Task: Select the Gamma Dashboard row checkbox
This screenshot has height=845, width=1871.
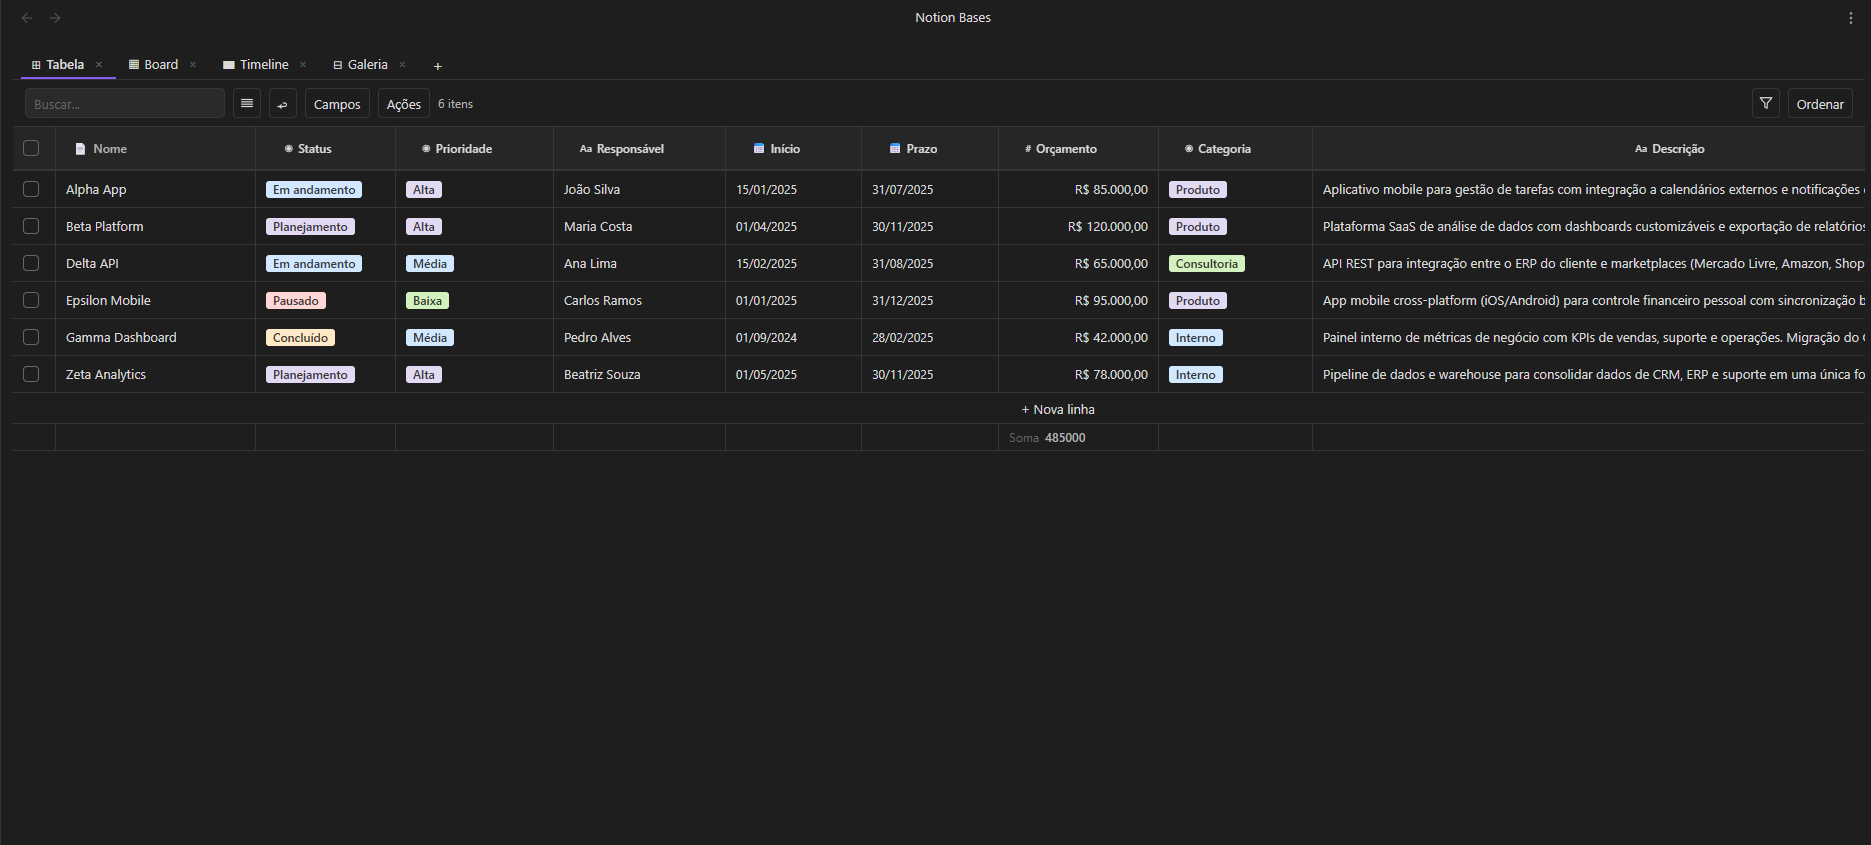Action: tap(31, 337)
